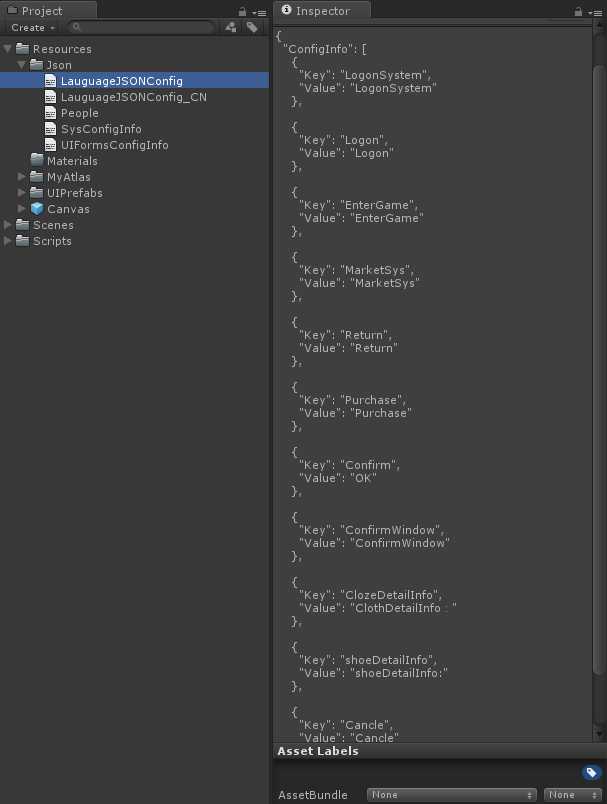Click the Asset Labels header

click(x=318, y=751)
